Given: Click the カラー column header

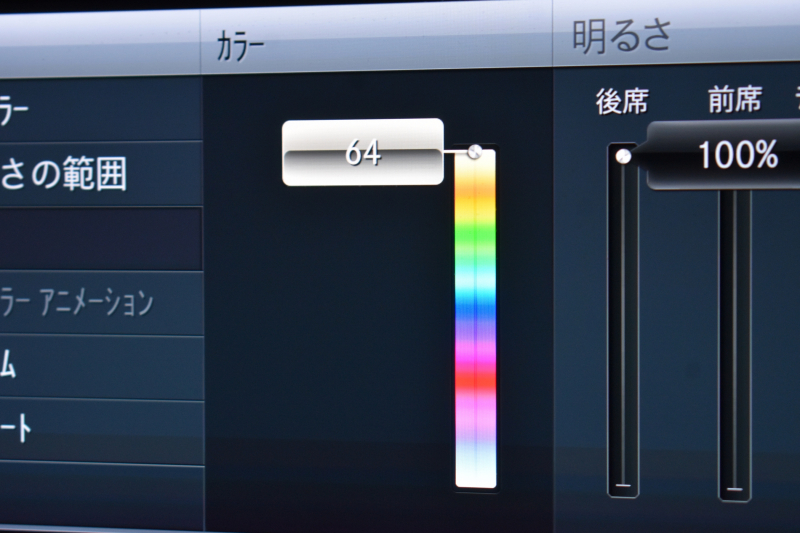Looking at the screenshot, I should (240, 47).
